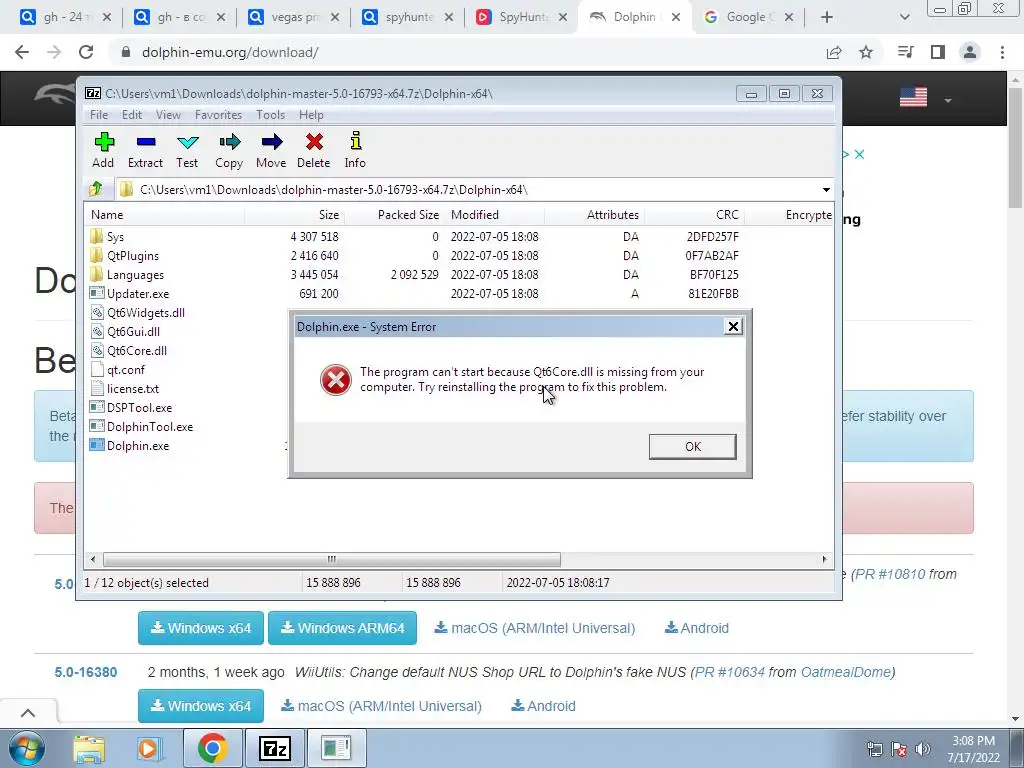Click the Add toolbar icon in 7-Zip

pyautogui.click(x=103, y=150)
